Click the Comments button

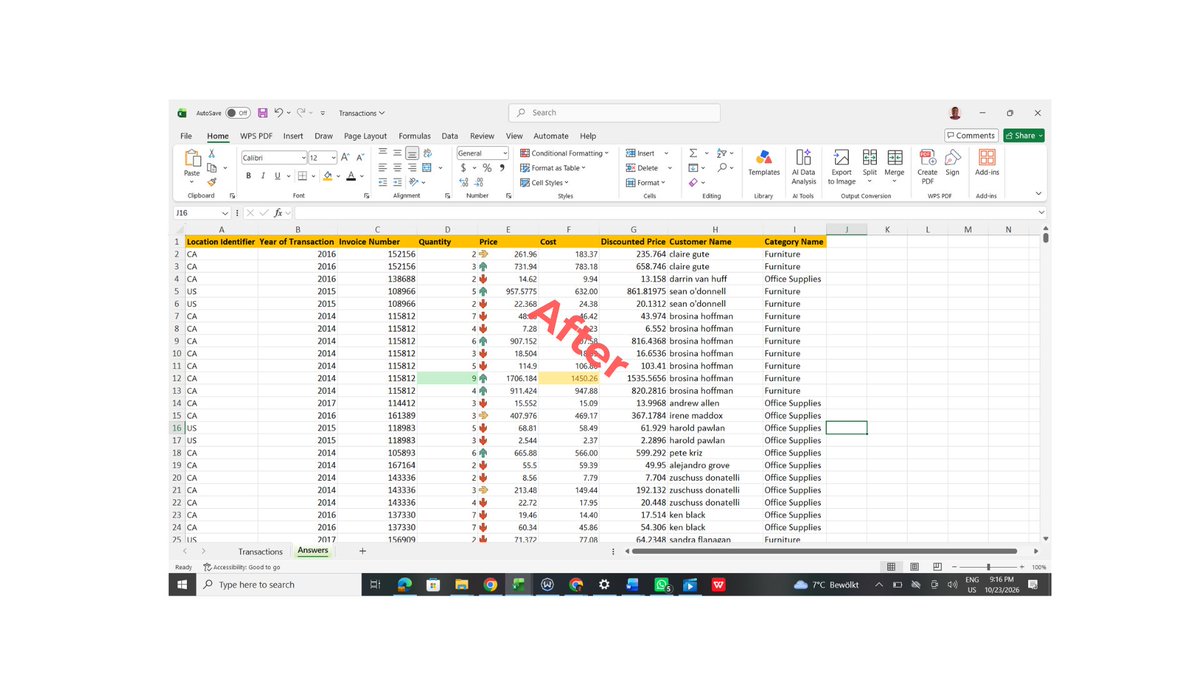point(971,135)
